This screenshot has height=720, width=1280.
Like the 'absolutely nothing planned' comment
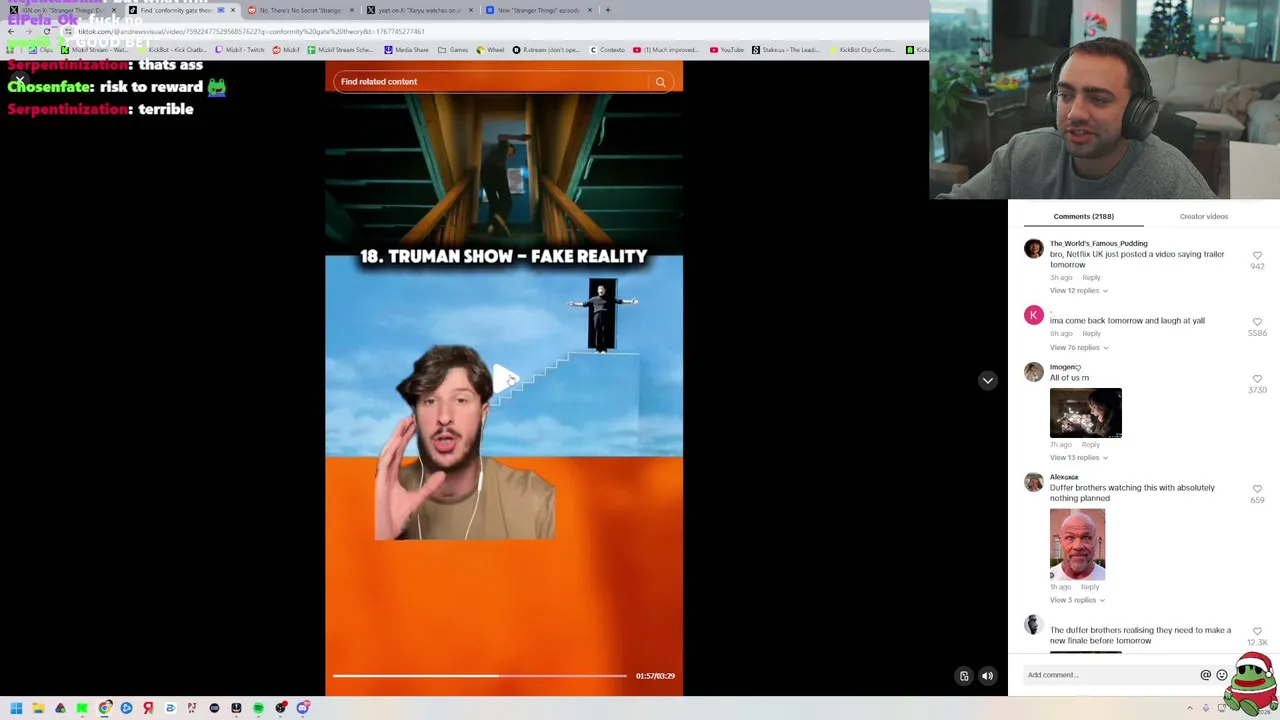click(1257, 489)
